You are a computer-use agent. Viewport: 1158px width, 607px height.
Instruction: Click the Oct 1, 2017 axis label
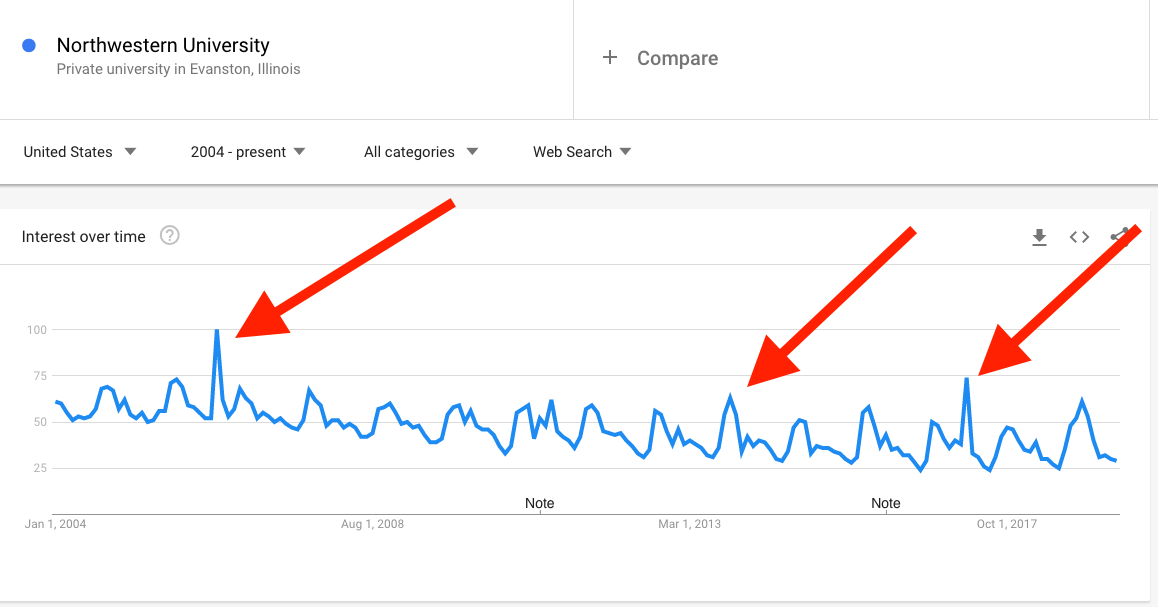(x=1007, y=524)
